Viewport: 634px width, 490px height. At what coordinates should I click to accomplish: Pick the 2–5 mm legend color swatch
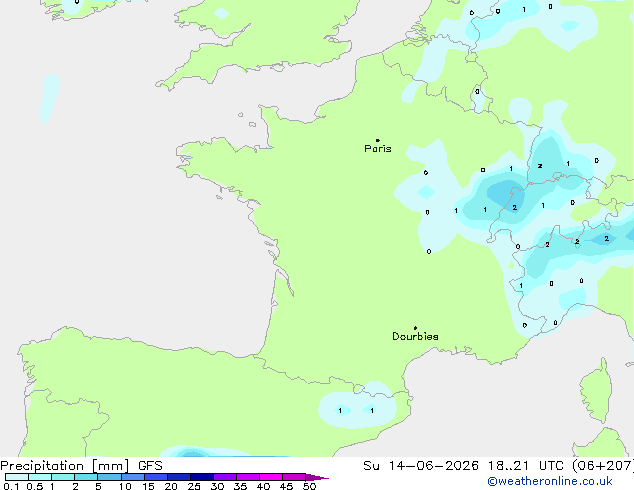click(x=86, y=477)
